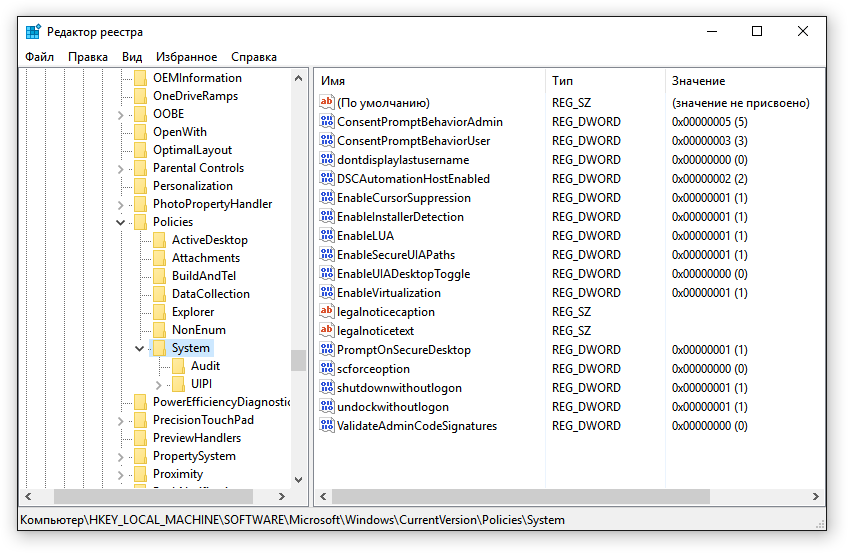Click the tree pane vertical scrollbar thumb
The image size is (848, 553).
pyautogui.click(x=298, y=361)
